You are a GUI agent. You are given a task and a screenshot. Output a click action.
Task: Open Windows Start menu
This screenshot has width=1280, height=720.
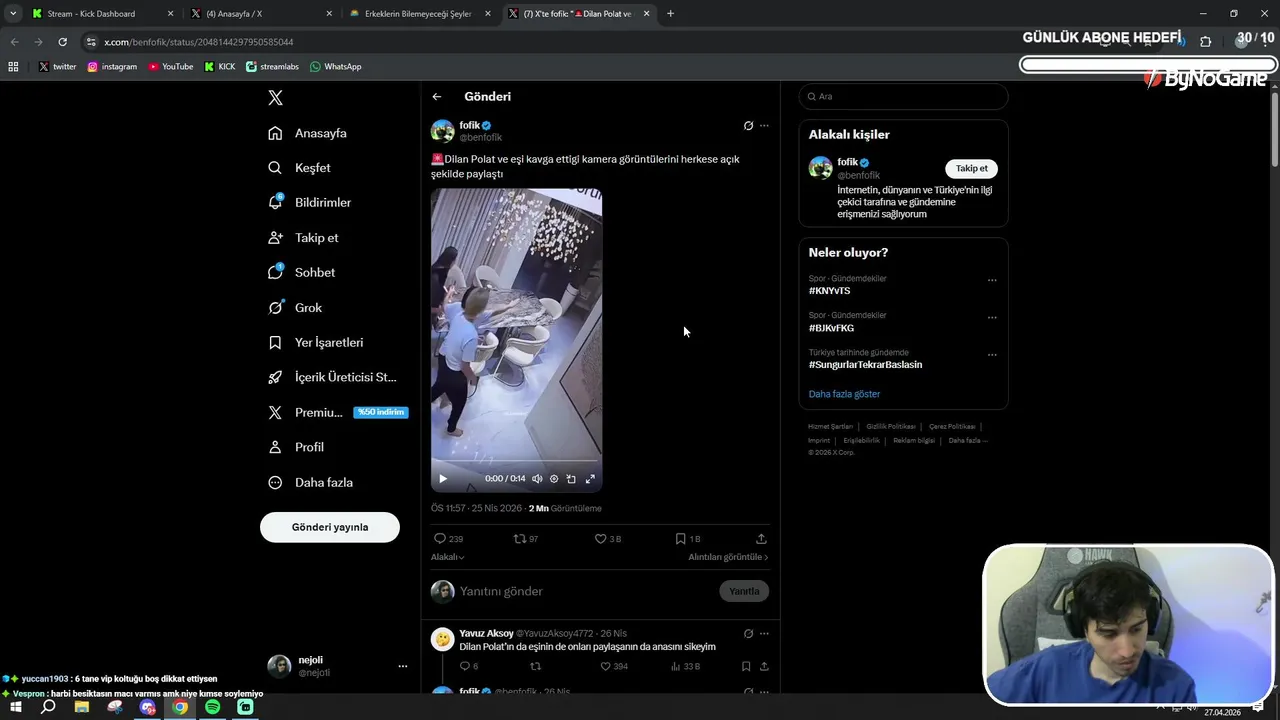16,707
